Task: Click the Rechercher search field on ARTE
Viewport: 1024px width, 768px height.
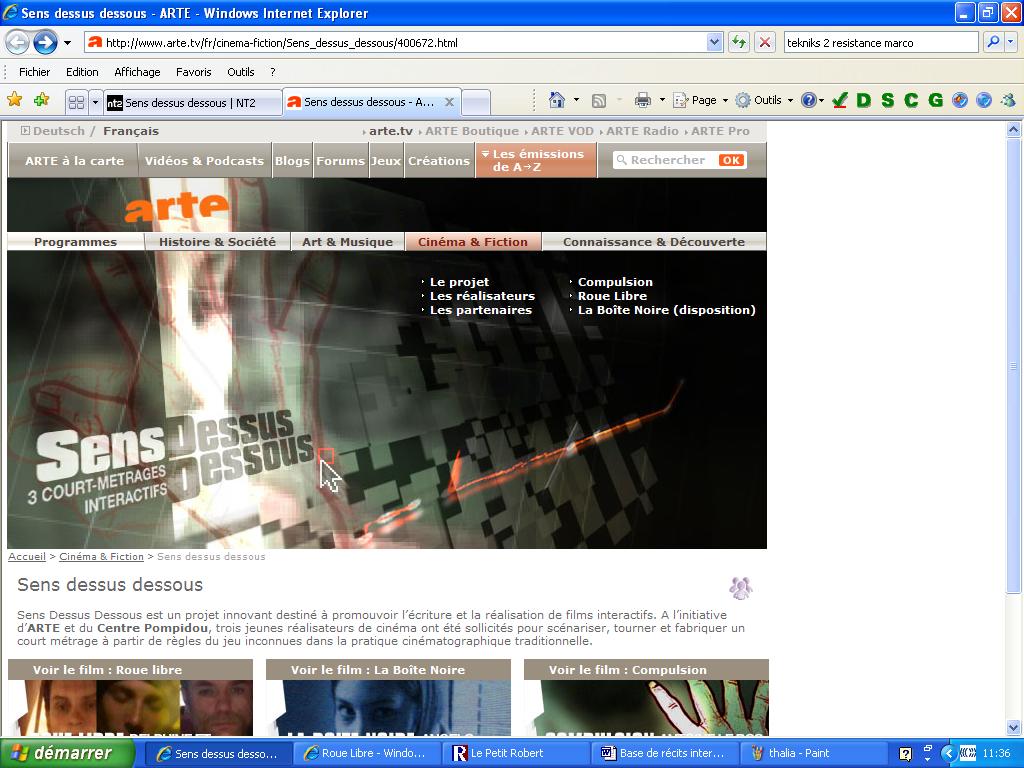Action: coord(666,160)
